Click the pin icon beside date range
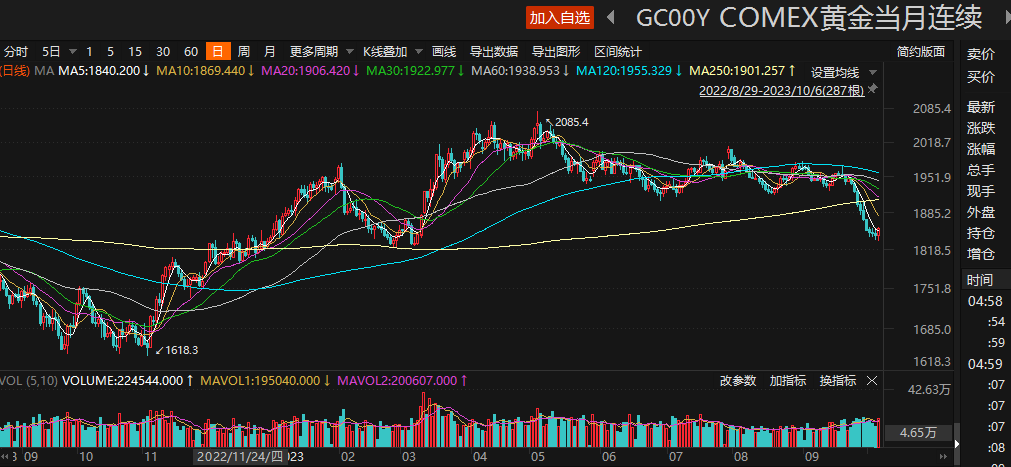The width and height of the screenshot is (1011, 467). (873, 90)
